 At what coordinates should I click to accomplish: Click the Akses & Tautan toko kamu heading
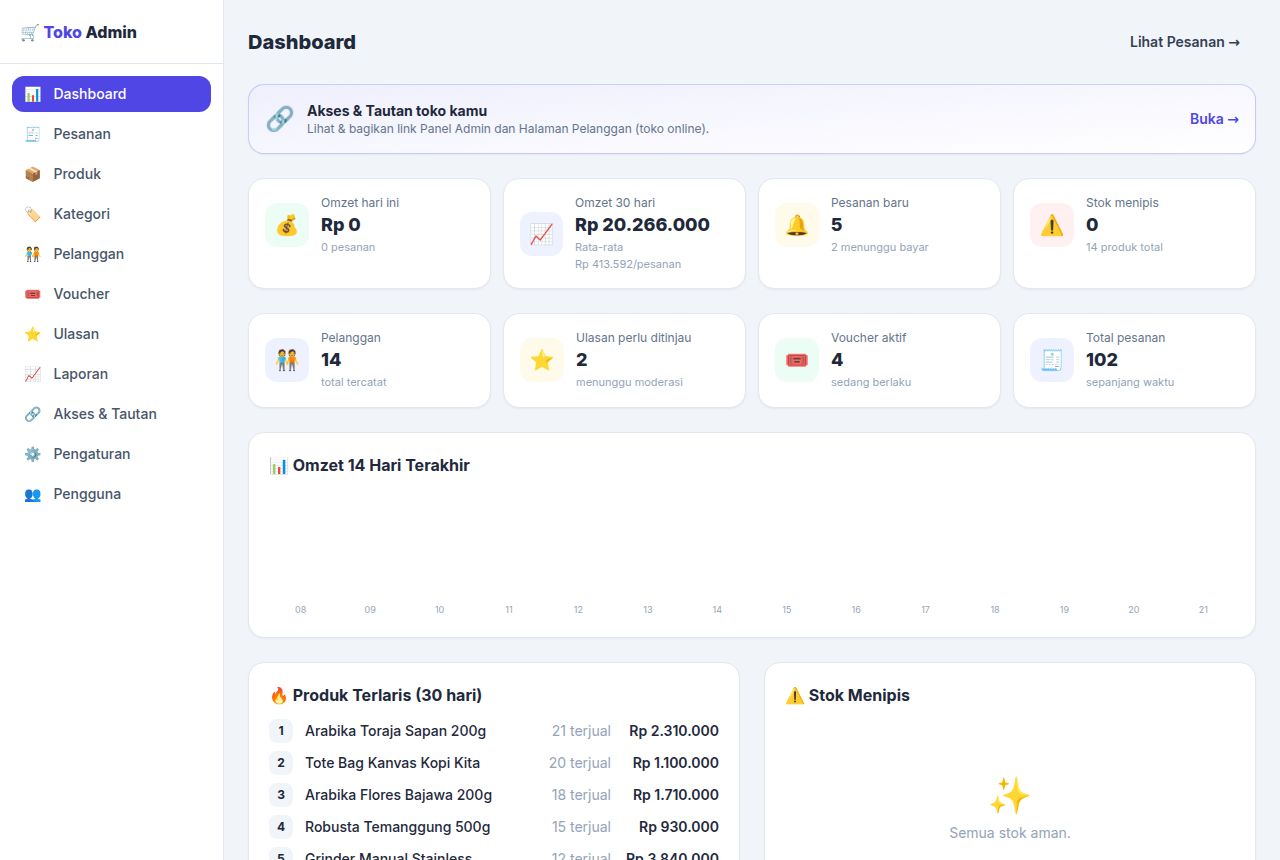(397, 111)
